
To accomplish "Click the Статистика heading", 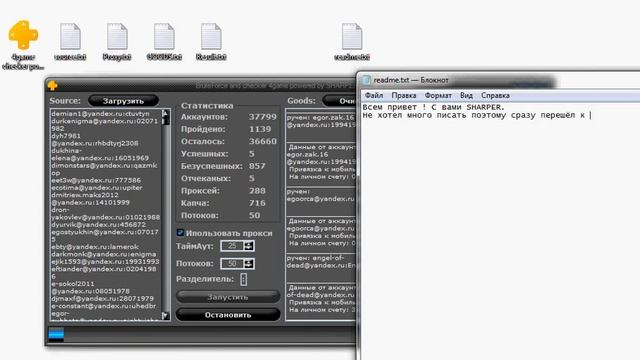I will 207,105.
